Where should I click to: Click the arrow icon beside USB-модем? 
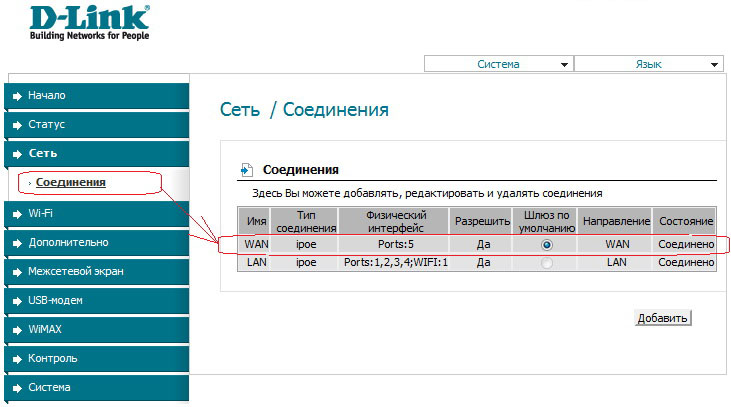pos(17,301)
